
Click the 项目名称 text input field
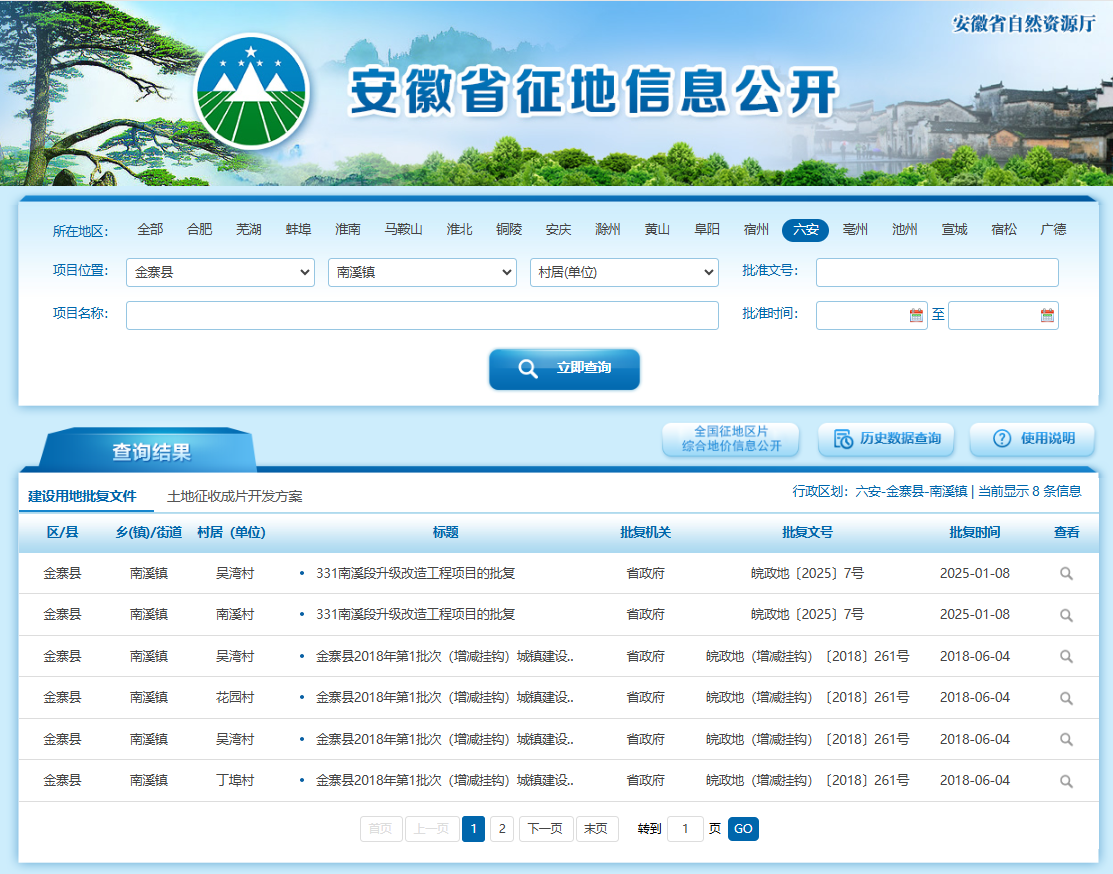(x=422, y=316)
